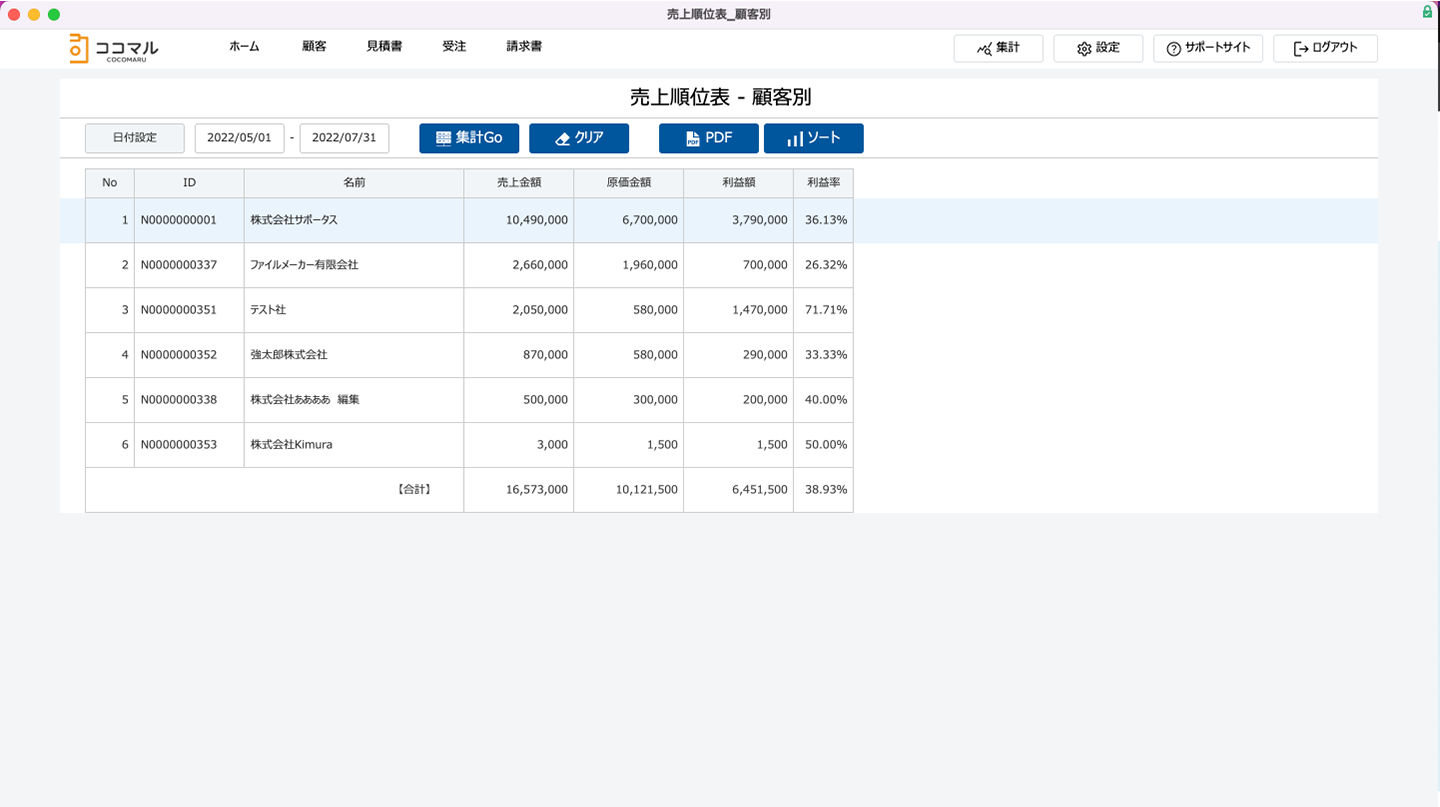Click the サポートサイト question mark icon
The height and width of the screenshot is (807, 1440).
(1173, 48)
